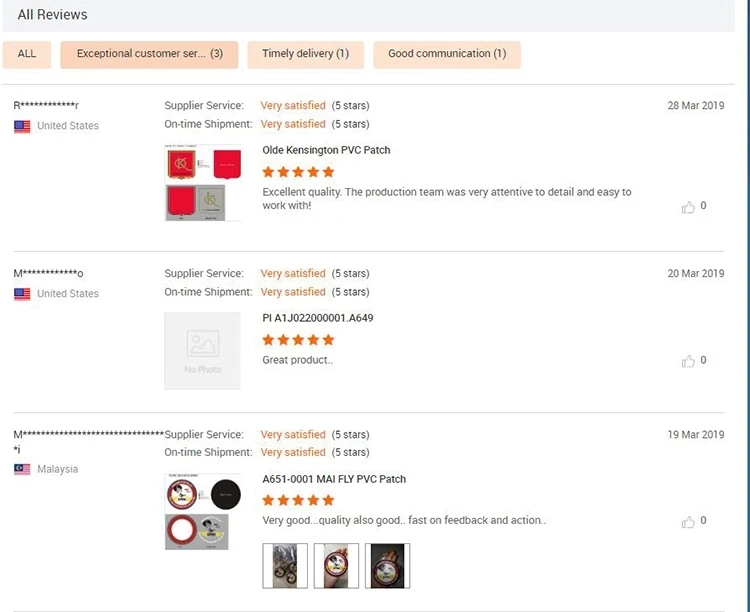Open product PI A1J022000001.A649
This screenshot has height=612, width=750.
pos(318,318)
